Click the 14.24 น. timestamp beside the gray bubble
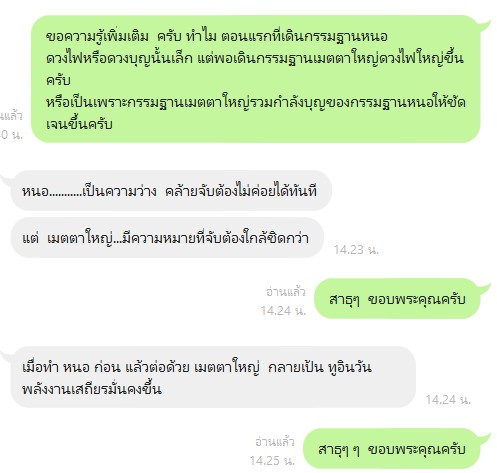Screen dimensions: 497x473 448,399
